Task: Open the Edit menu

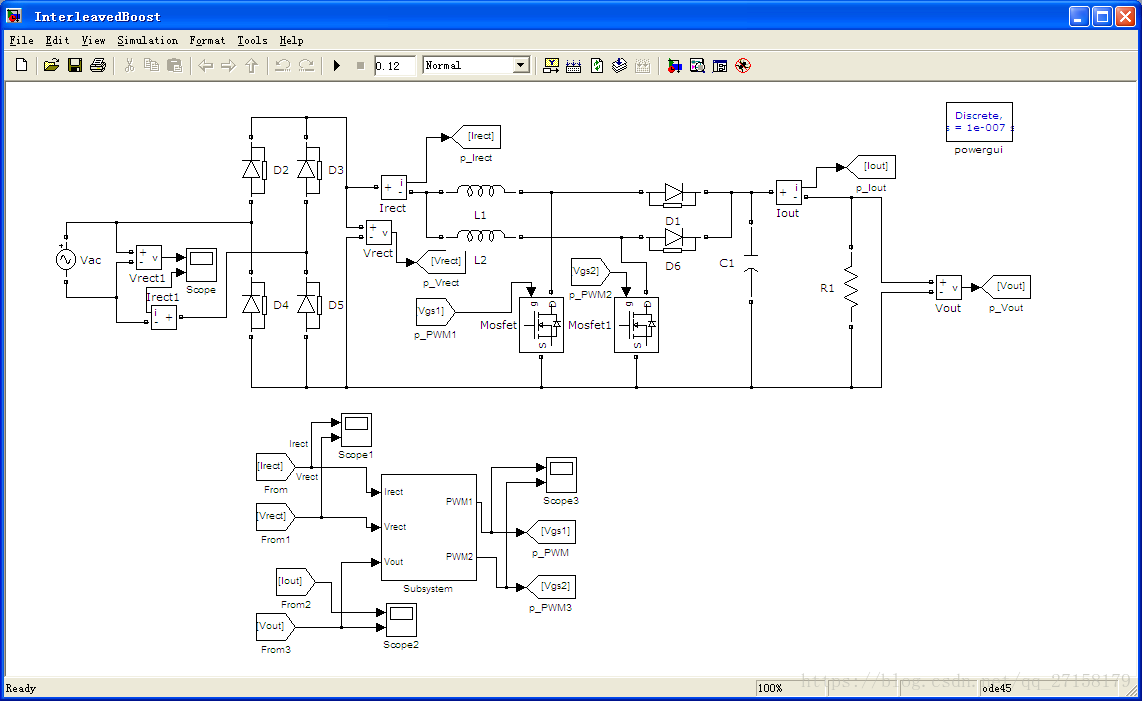Action: (x=57, y=41)
